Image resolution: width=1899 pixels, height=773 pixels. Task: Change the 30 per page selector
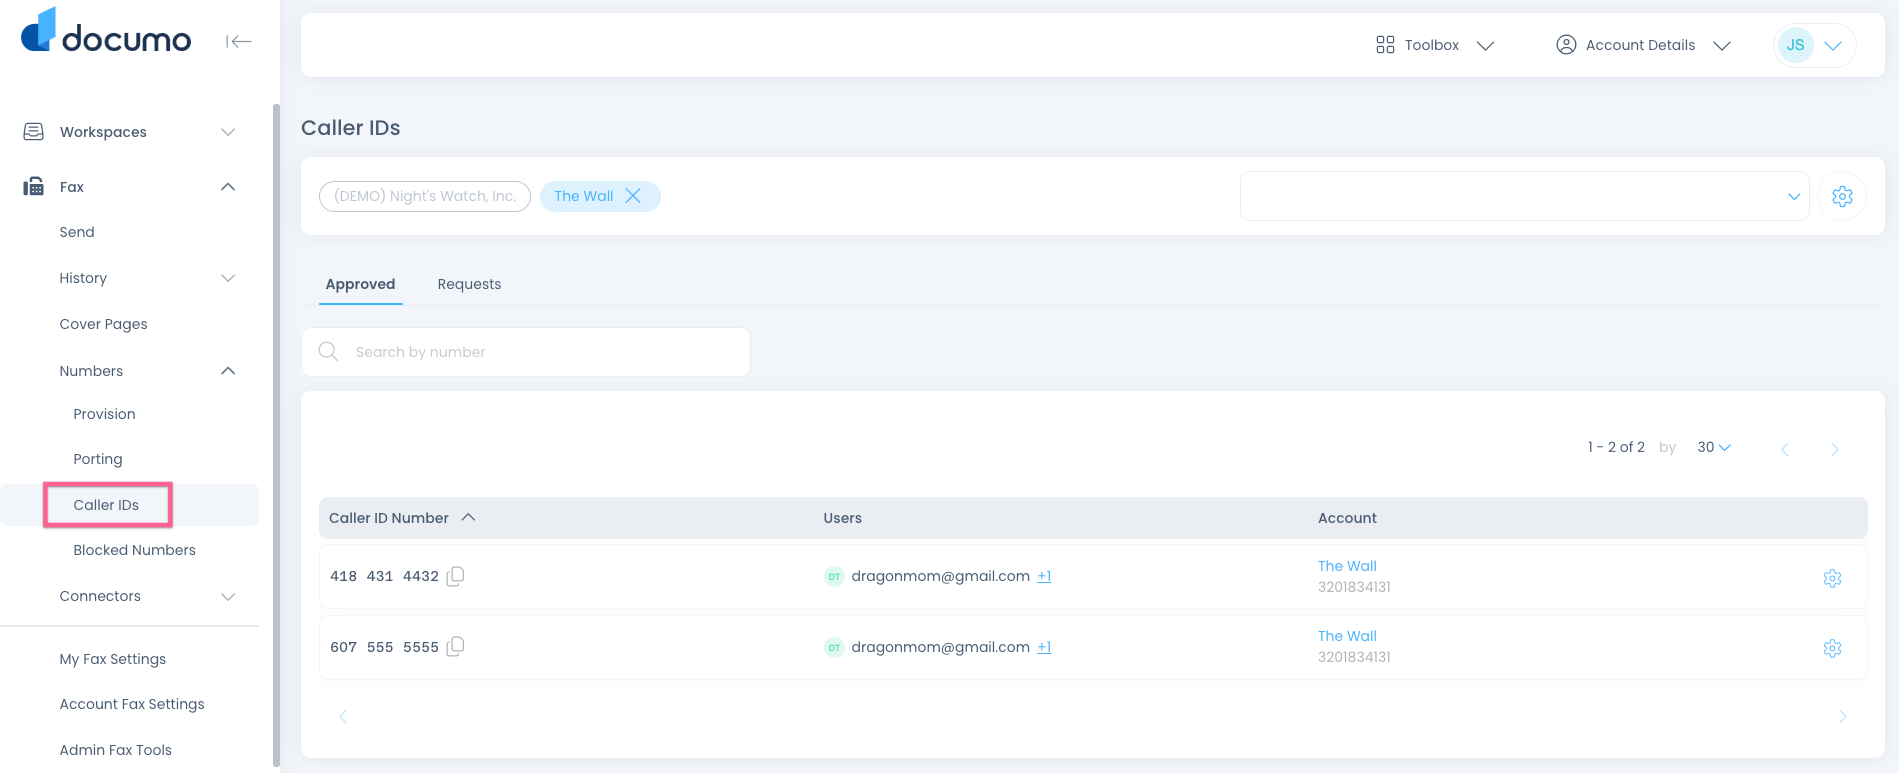click(1713, 447)
